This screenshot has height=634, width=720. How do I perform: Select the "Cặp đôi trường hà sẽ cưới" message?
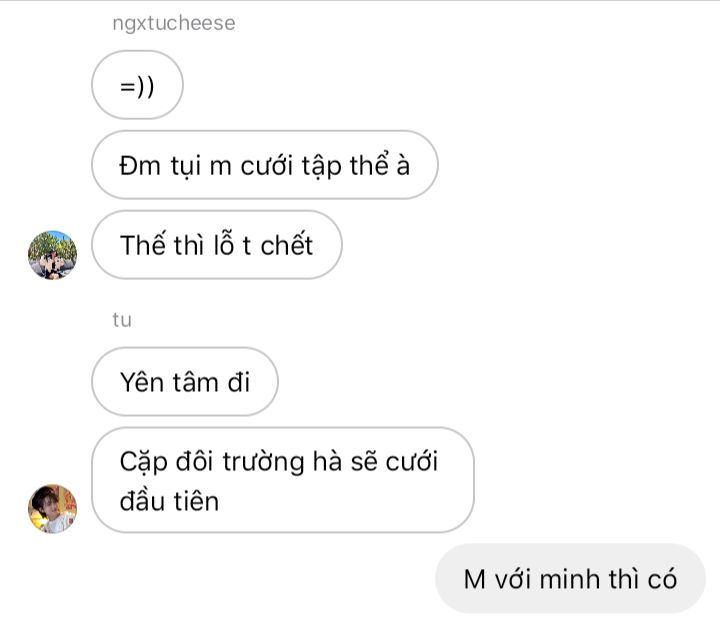[x=281, y=480]
